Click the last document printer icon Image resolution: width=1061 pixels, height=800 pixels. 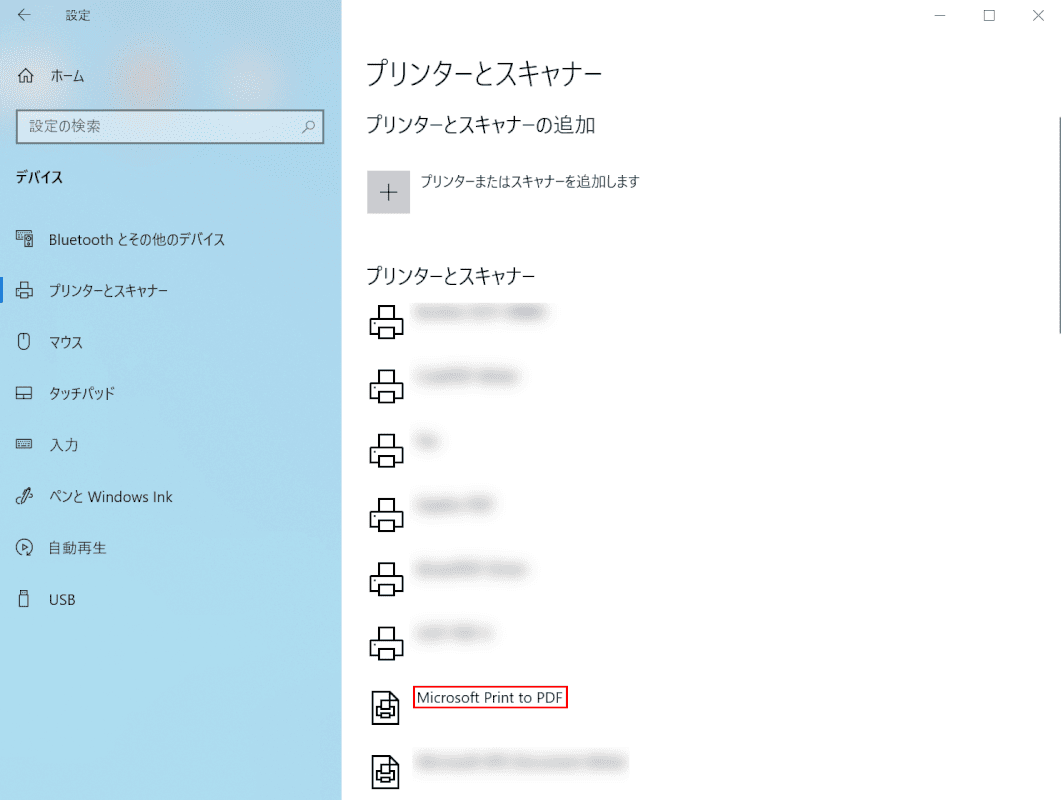click(x=386, y=772)
